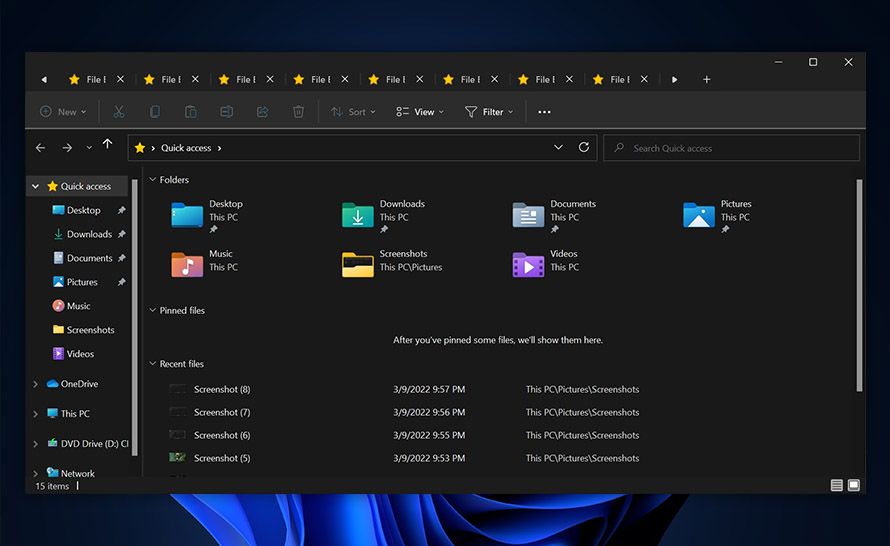The width and height of the screenshot is (890, 546).
Task: Click the breadcrumb chevron after Quick access
Action: tap(220, 148)
